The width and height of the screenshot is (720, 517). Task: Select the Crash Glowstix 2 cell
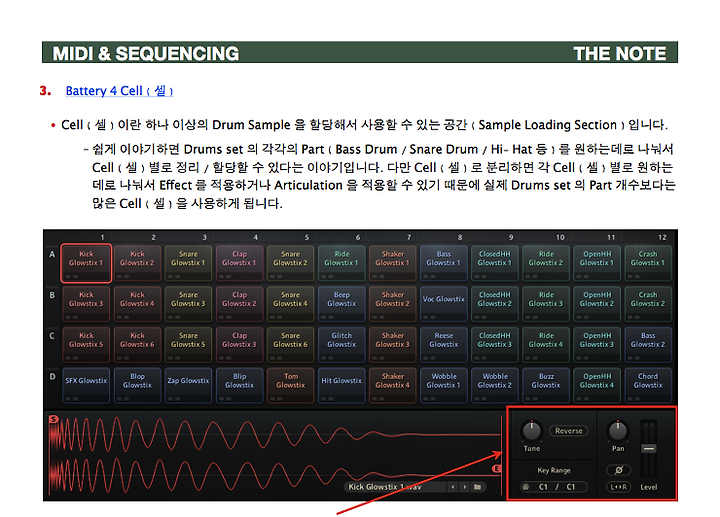click(x=648, y=304)
